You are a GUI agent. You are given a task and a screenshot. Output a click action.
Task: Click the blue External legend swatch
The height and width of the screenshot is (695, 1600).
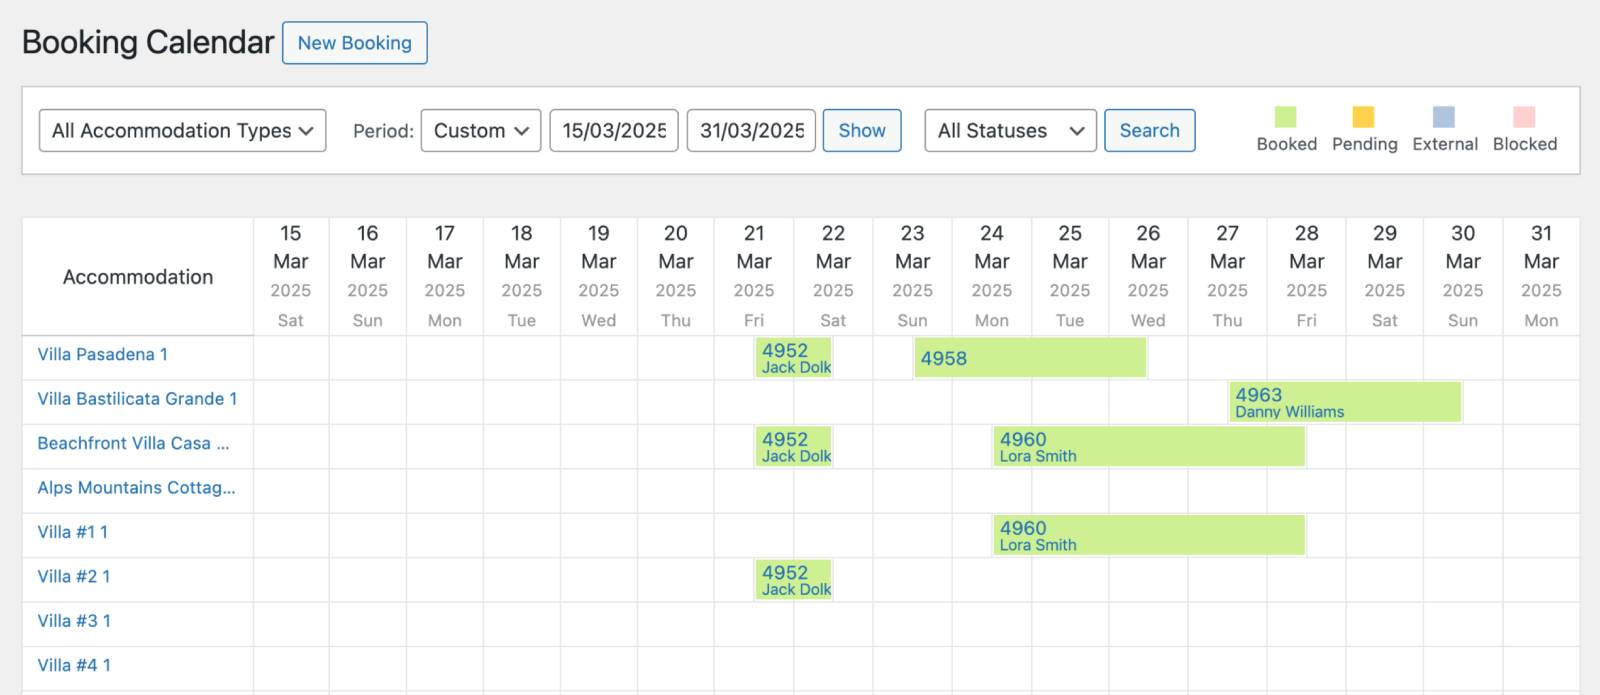(1444, 117)
